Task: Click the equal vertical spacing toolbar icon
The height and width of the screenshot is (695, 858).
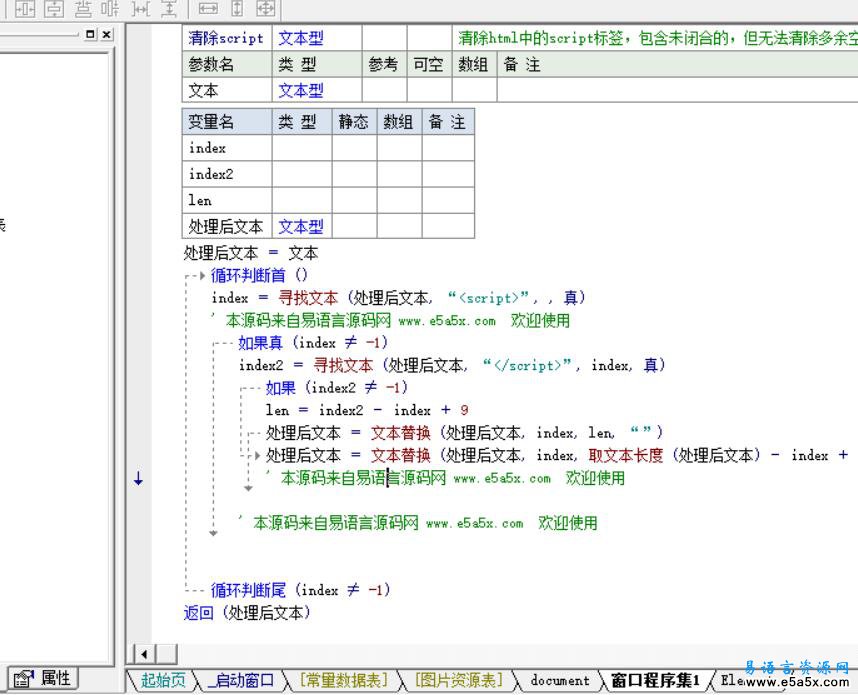Action: pyautogui.click(x=170, y=9)
